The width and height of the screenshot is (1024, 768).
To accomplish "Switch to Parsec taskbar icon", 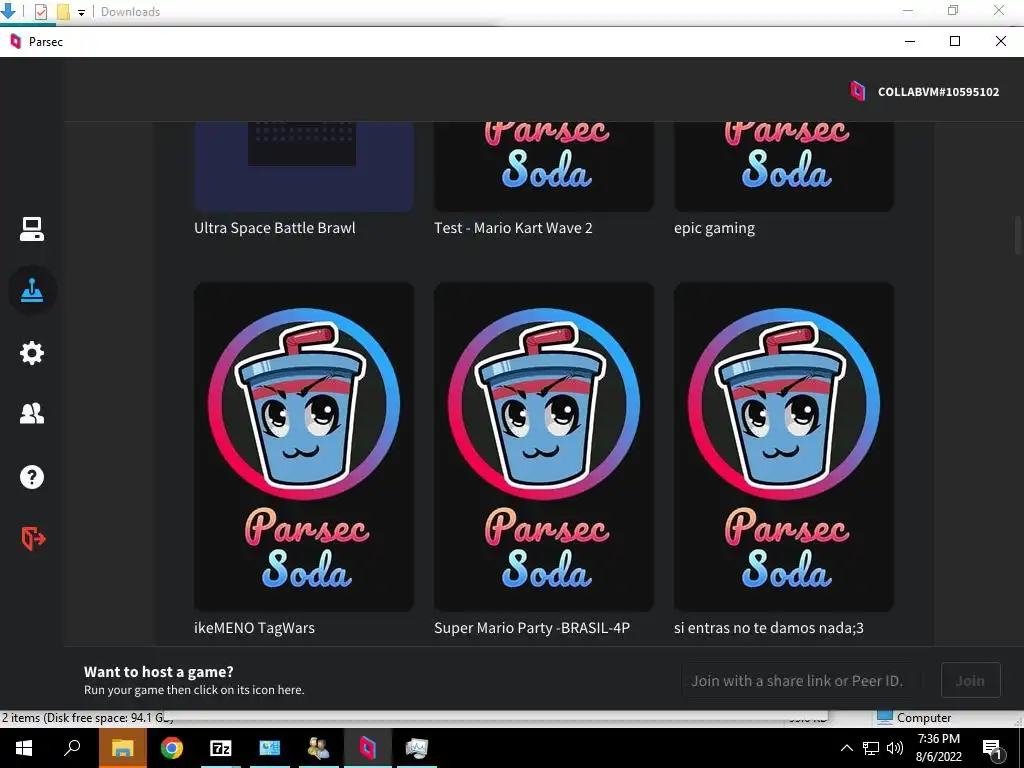I will (368, 748).
